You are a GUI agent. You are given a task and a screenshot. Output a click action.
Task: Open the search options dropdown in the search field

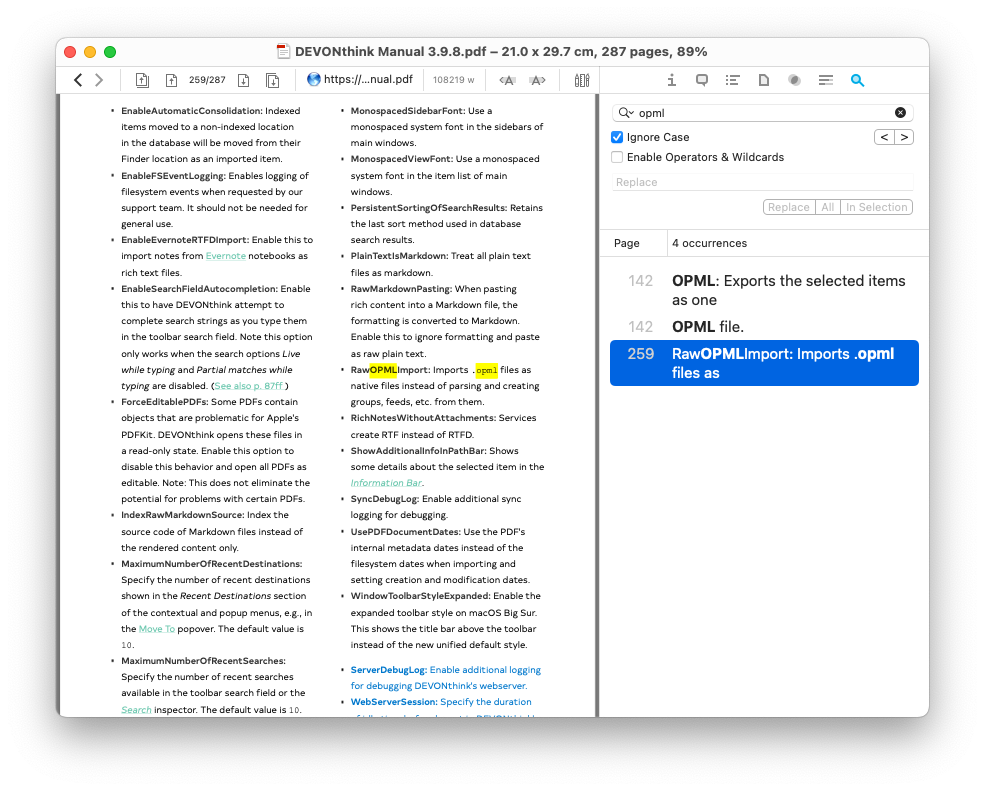click(x=626, y=113)
